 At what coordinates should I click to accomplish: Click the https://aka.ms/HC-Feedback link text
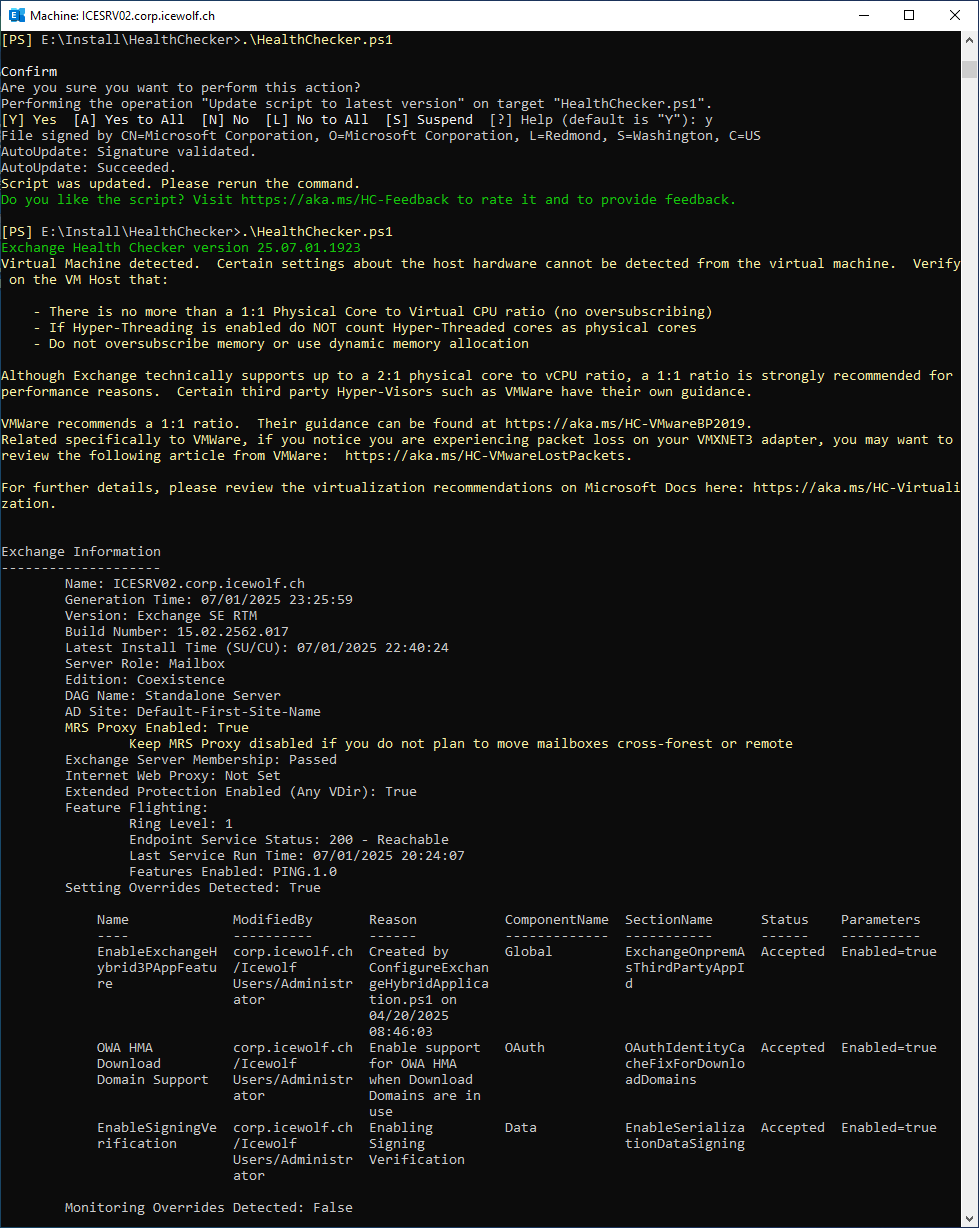click(x=345, y=200)
